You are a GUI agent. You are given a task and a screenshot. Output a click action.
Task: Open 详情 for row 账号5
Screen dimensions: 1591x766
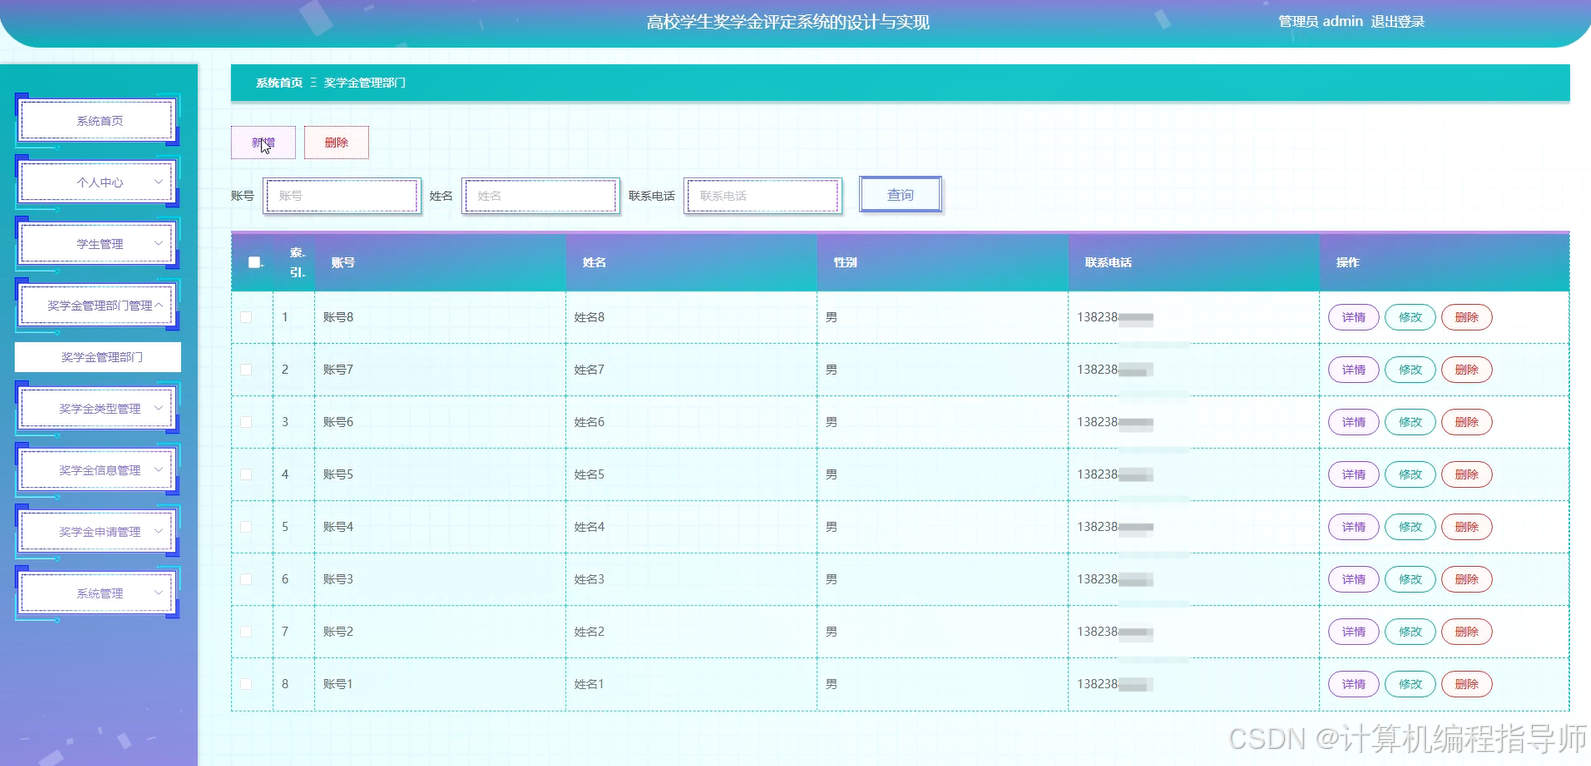[1354, 475]
